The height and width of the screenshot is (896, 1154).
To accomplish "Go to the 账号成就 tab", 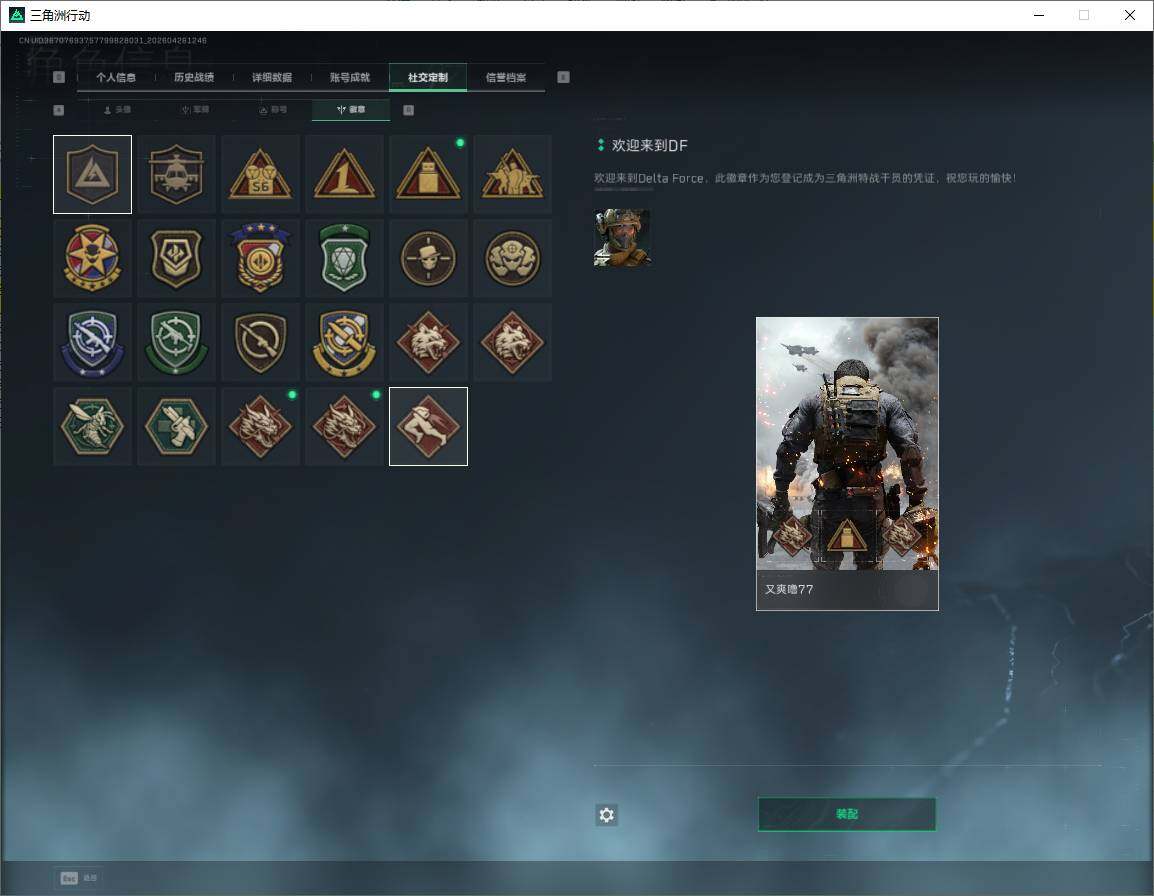I will [350, 77].
